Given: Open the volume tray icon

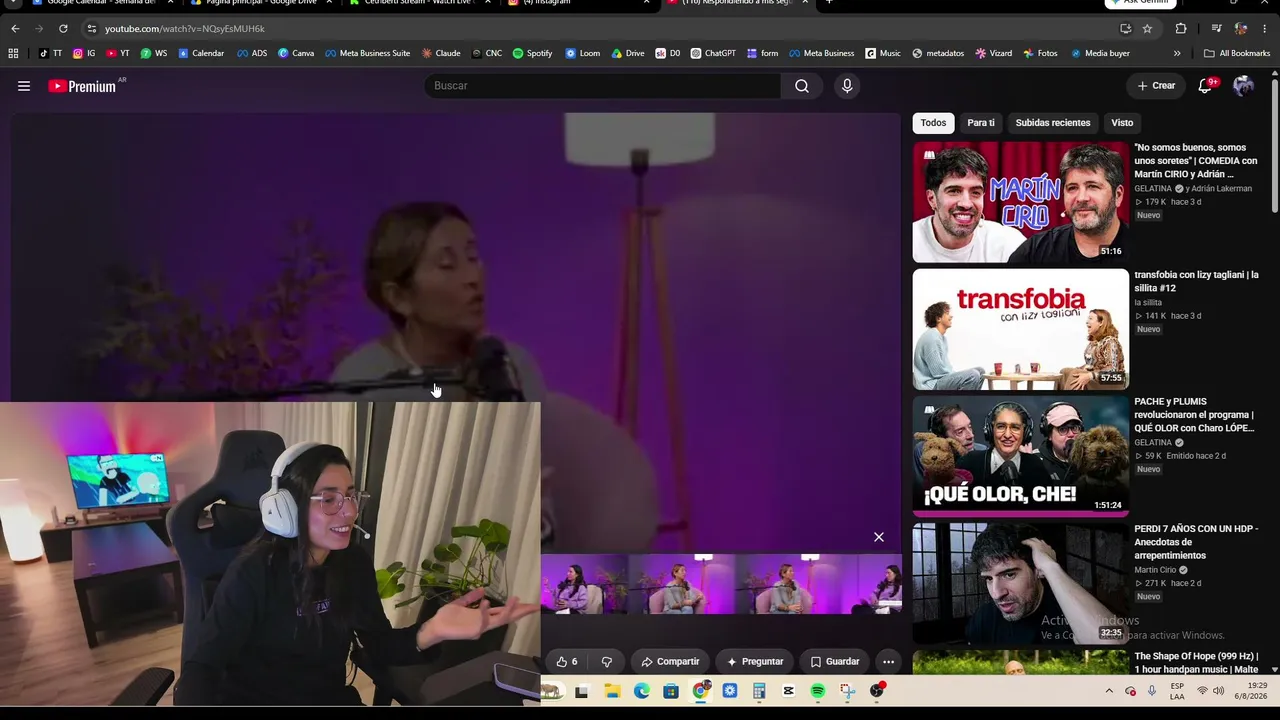Looking at the screenshot, I should 1219,691.
